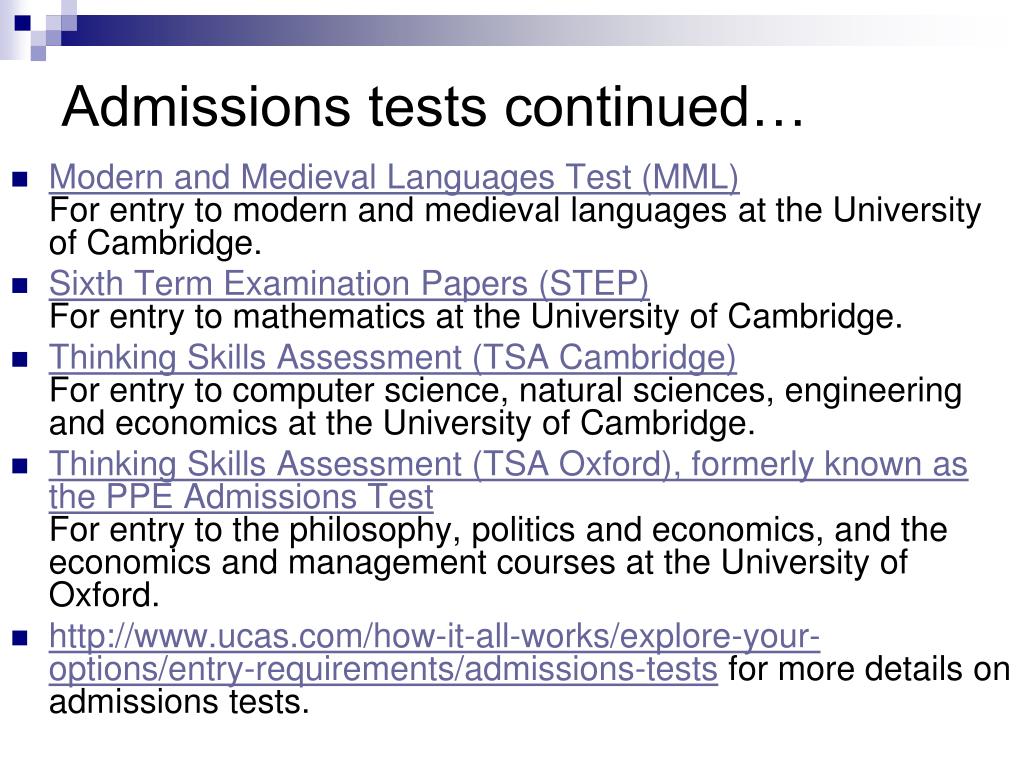The width and height of the screenshot is (1024, 768).
Task: Click 'the PPE Admissions Test' link line
Action: 241,497
